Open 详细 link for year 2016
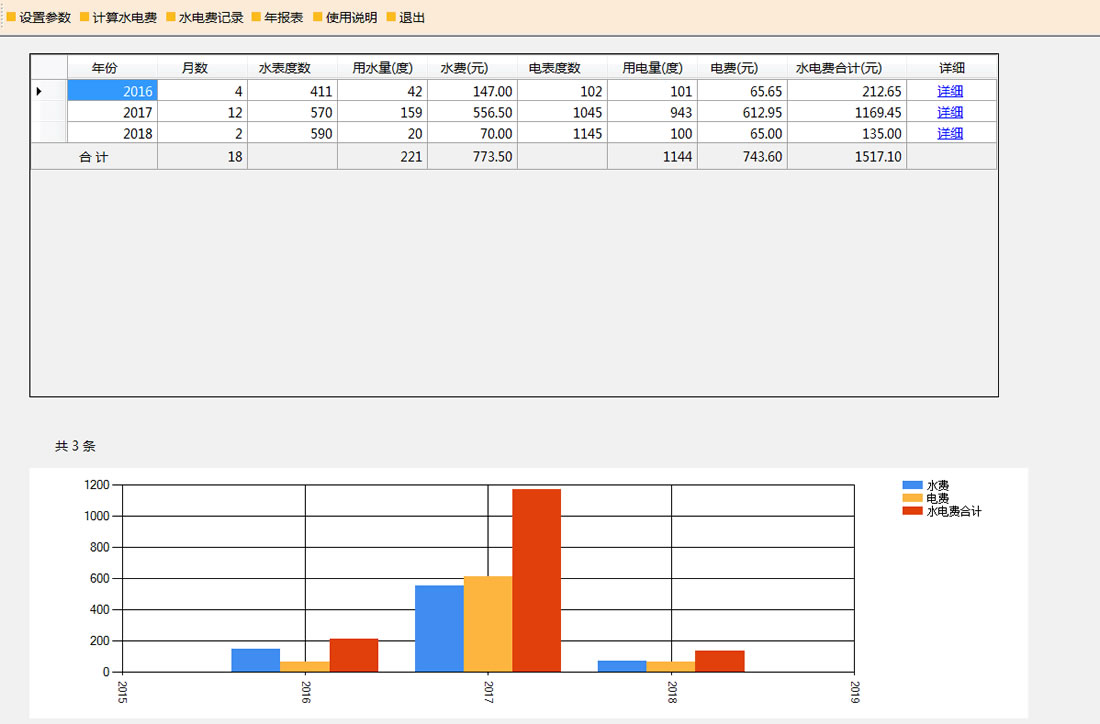Image resolution: width=1100 pixels, height=724 pixels. click(950, 91)
